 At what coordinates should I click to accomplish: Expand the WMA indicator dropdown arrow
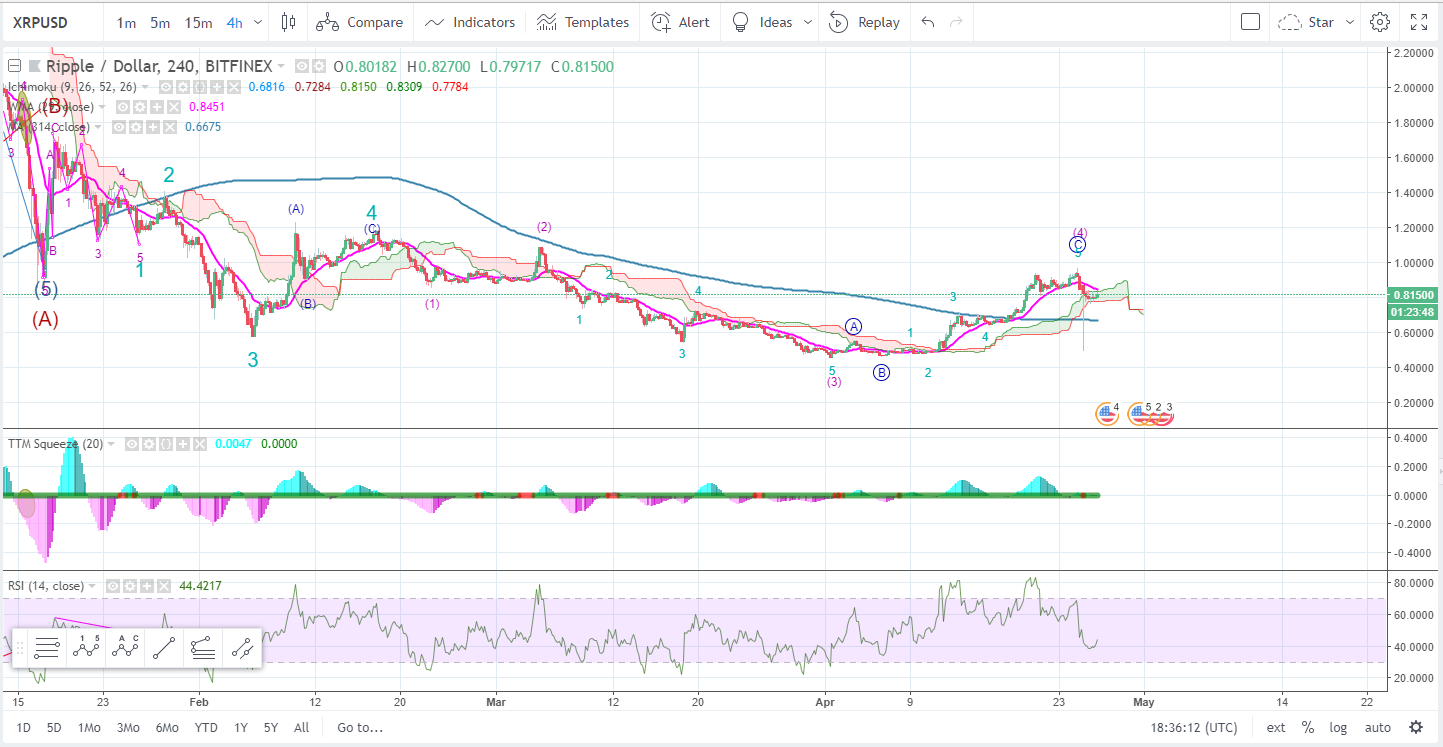pyautogui.click(x=102, y=107)
